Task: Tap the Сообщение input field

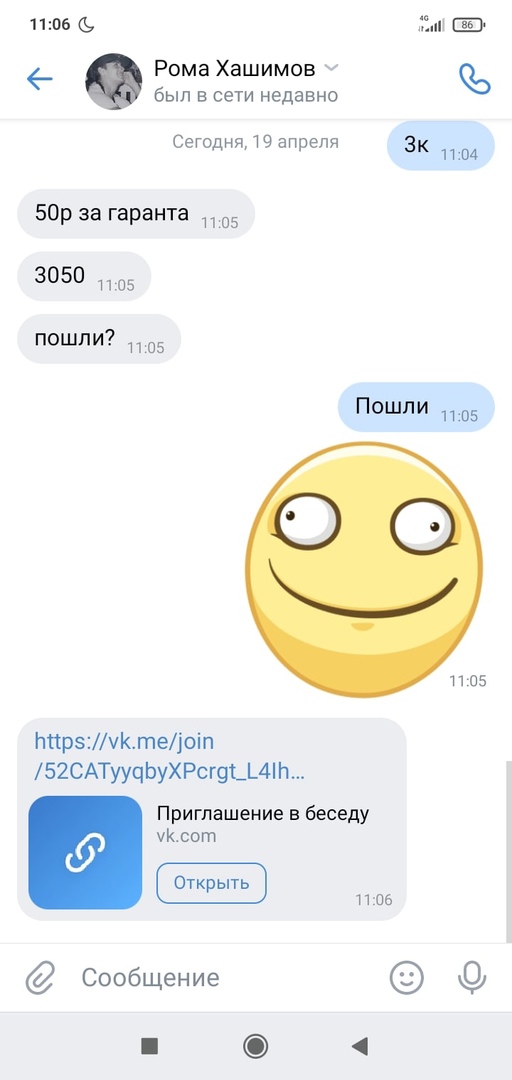Action: pyautogui.click(x=227, y=977)
